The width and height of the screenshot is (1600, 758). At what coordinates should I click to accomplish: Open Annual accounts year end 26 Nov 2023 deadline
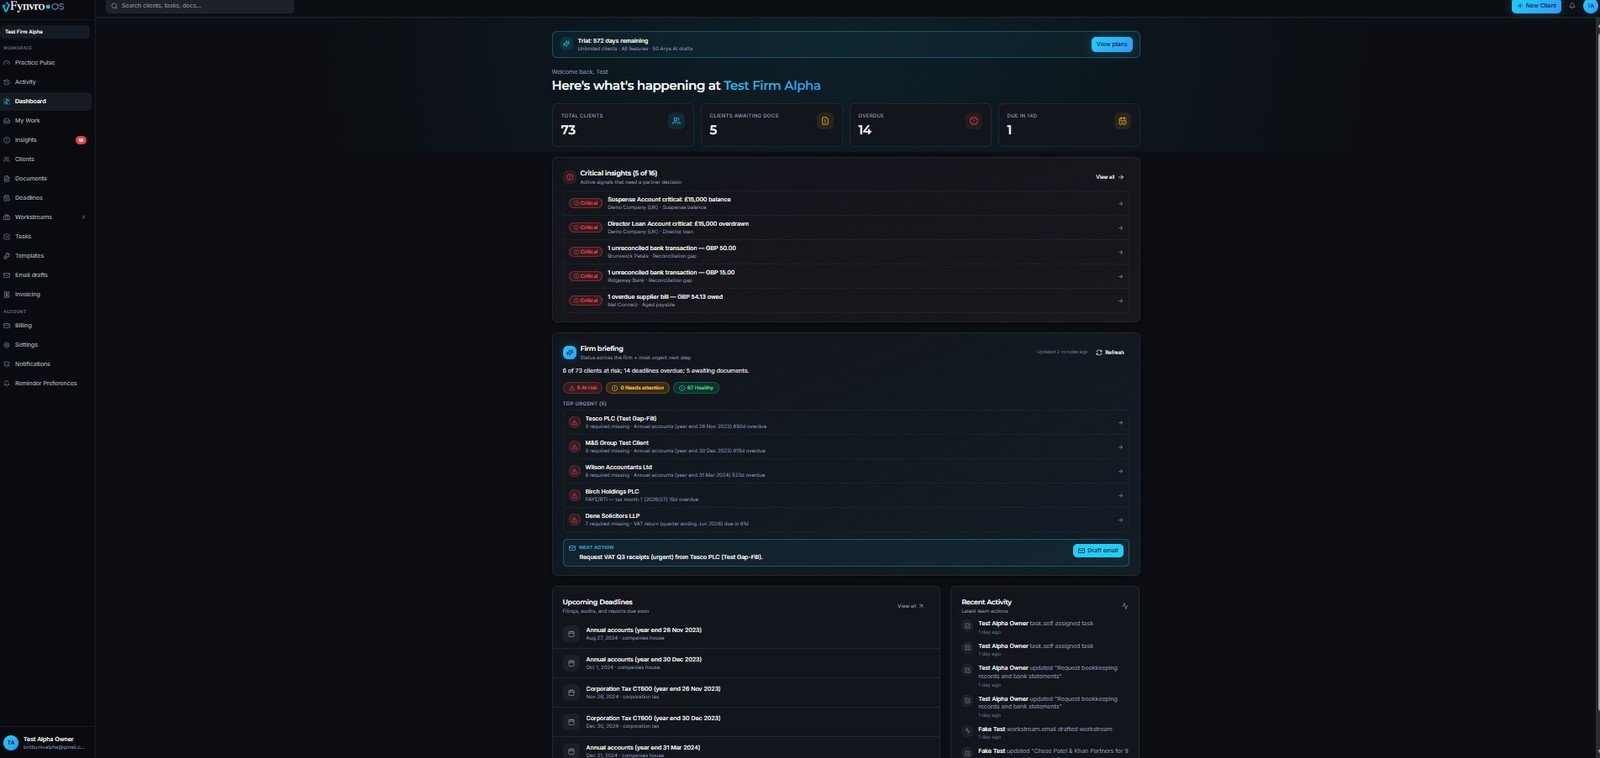tap(746, 634)
